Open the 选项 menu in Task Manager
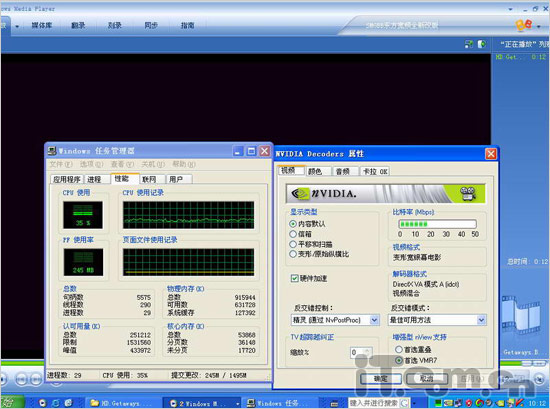The image size is (550, 409). click(x=91, y=164)
